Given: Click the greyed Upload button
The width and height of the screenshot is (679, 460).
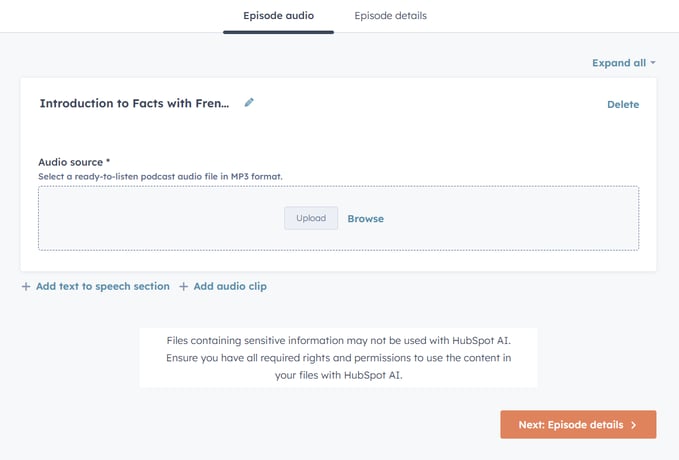Looking at the screenshot, I should [x=311, y=218].
